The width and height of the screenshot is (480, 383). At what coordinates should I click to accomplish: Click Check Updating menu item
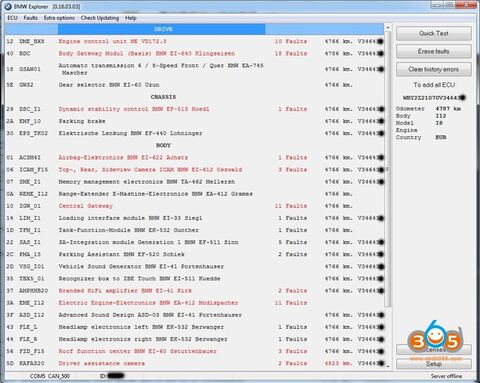(x=100, y=18)
